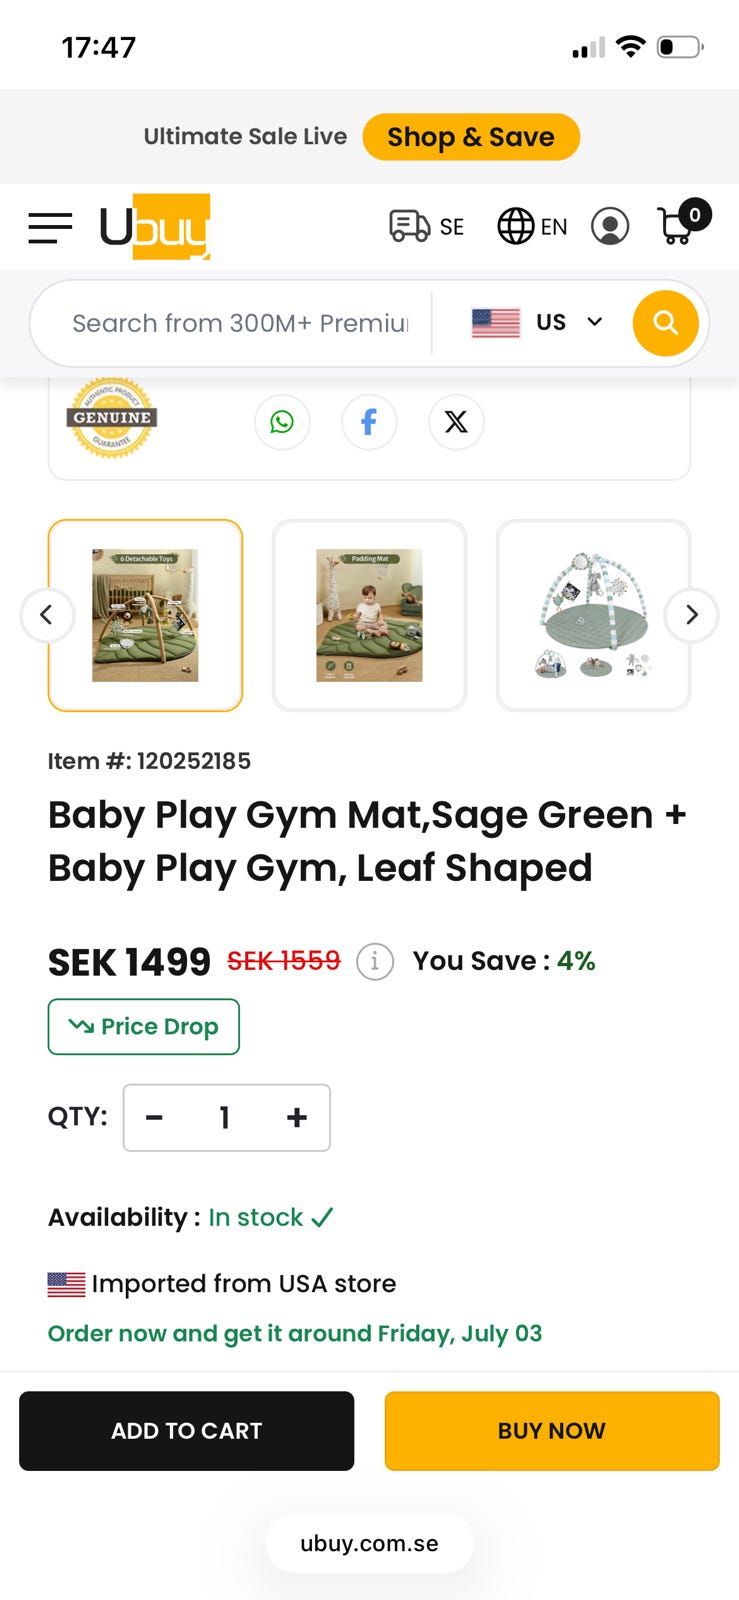739x1600 pixels.
Task: Select the baby sitting on mat thumbnail
Action: 369,615
